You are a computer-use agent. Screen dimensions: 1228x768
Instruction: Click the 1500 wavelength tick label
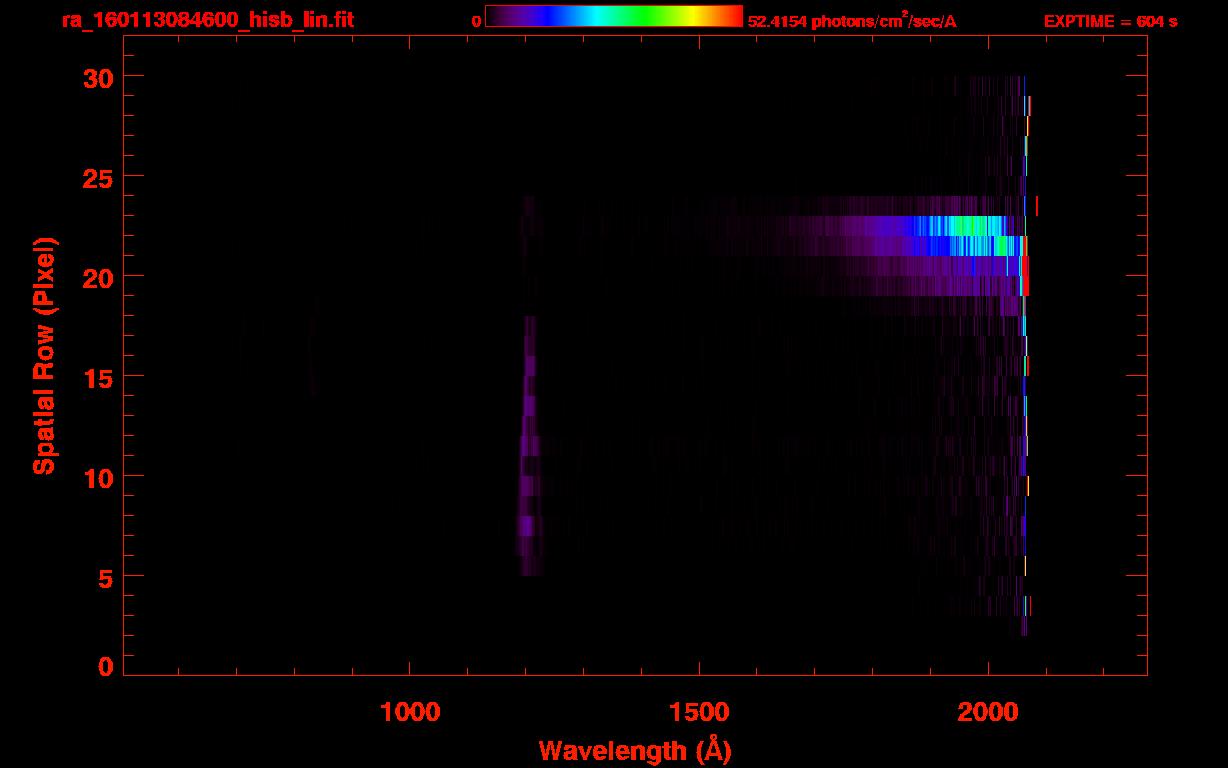click(699, 712)
